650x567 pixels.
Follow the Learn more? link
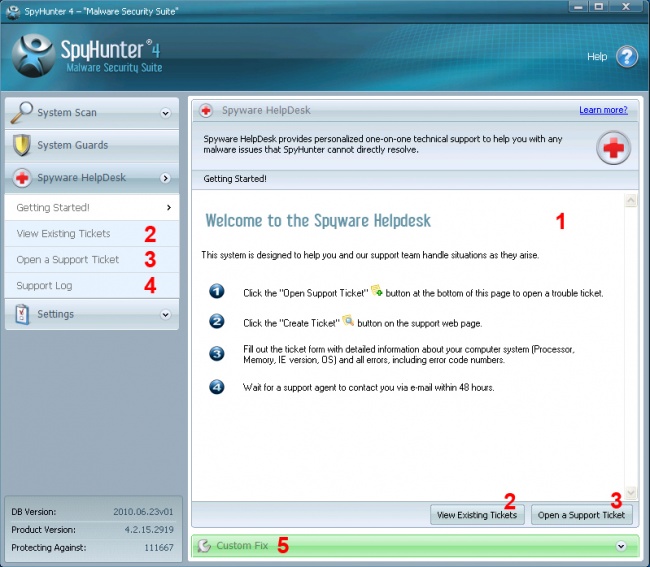click(x=603, y=110)
